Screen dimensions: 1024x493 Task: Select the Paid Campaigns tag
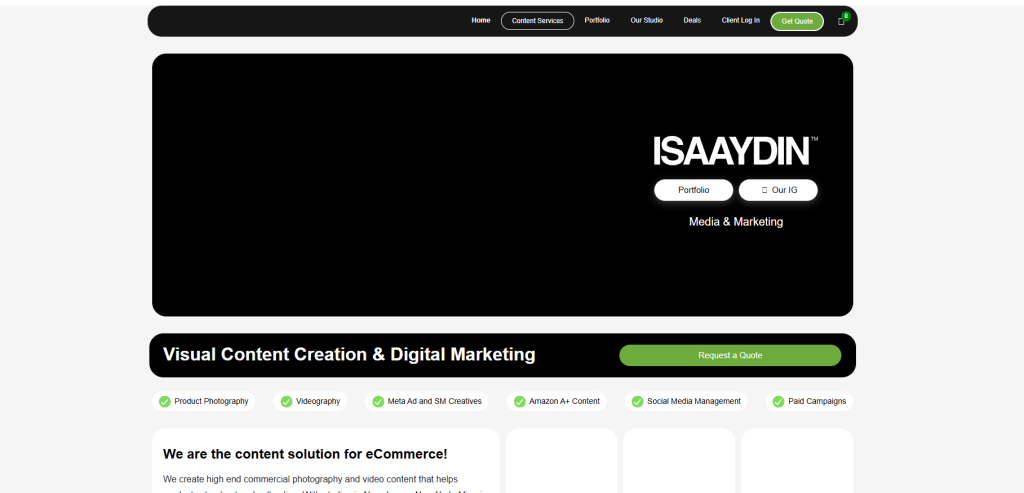pyautogui.click(x=809, y=402)
